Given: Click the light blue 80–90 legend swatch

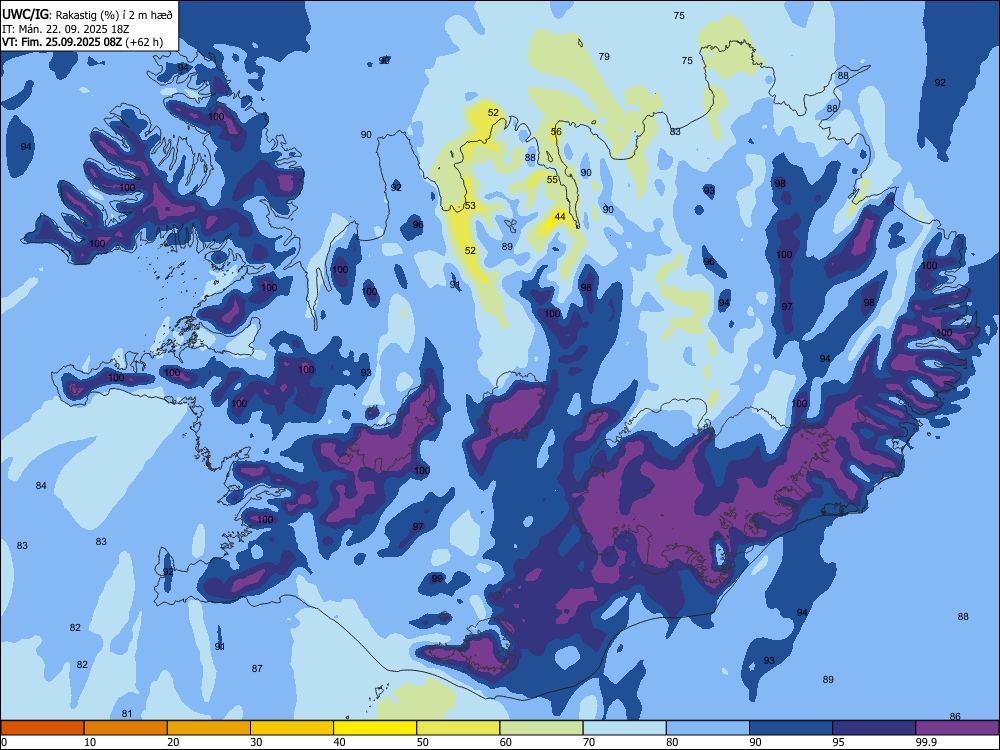Looking at the screenshot, I should click(x=707, y=728).
